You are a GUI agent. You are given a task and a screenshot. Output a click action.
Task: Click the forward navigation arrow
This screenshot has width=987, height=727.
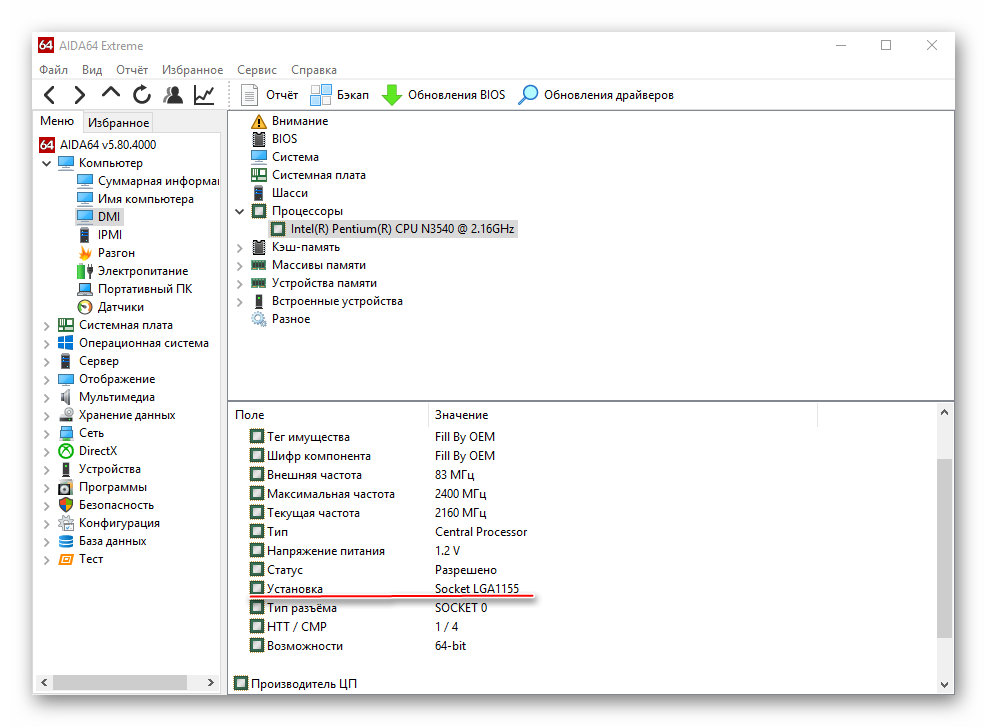[79, 95]
